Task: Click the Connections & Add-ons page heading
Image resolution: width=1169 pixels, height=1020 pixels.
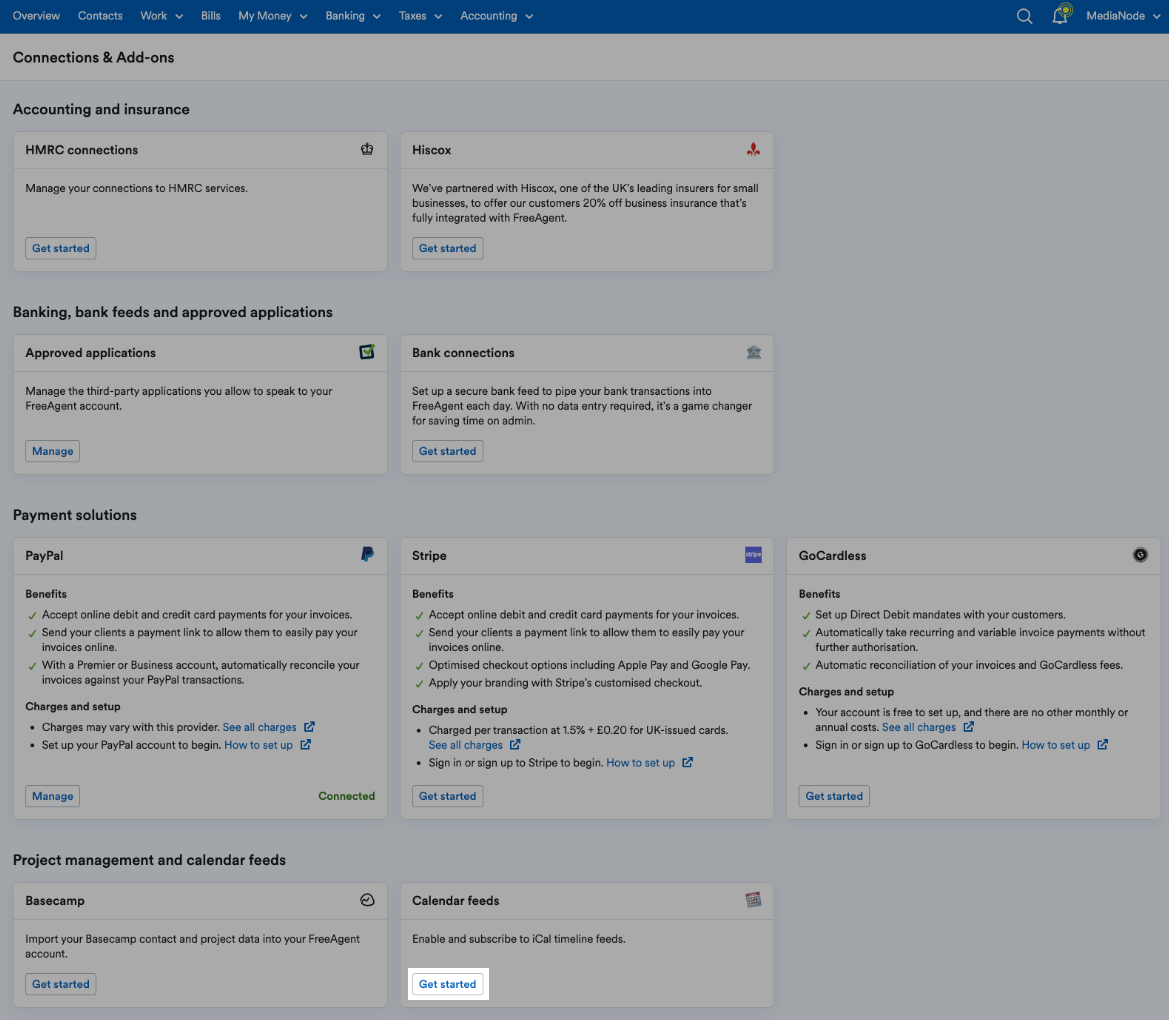Action: 93,57
